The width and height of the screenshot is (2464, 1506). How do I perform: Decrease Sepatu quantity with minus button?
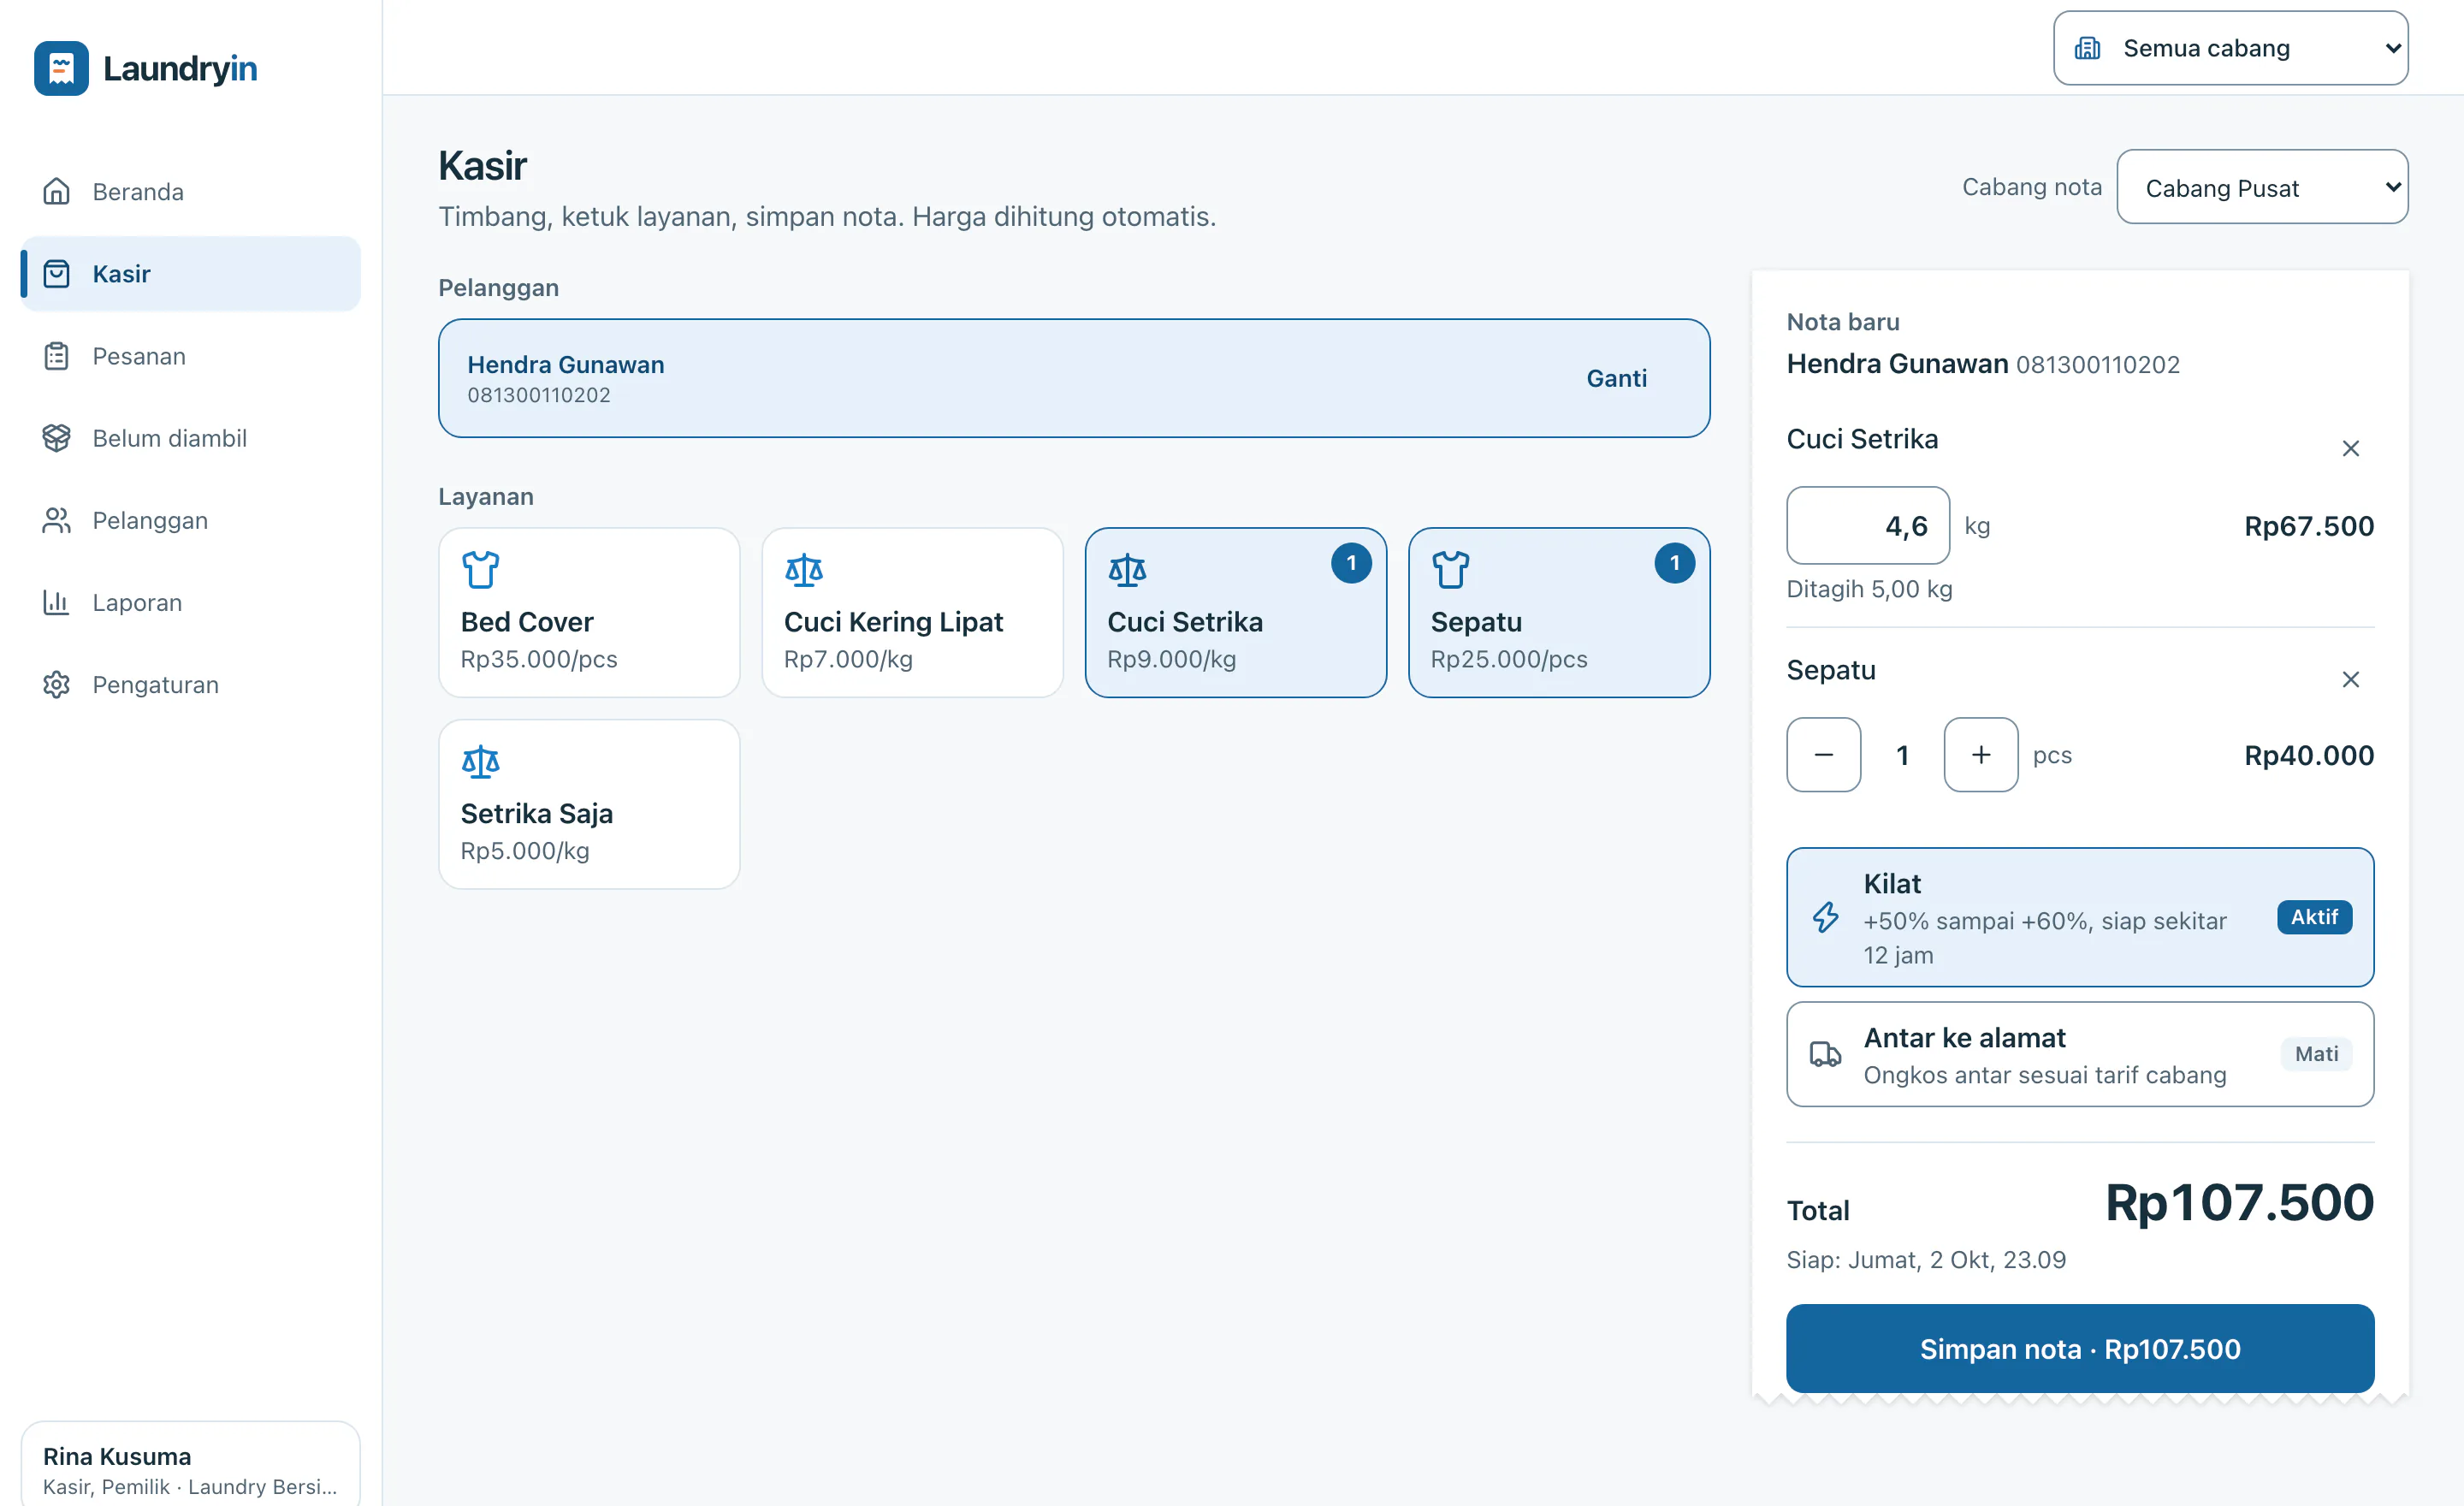(x=1824, y=755)
